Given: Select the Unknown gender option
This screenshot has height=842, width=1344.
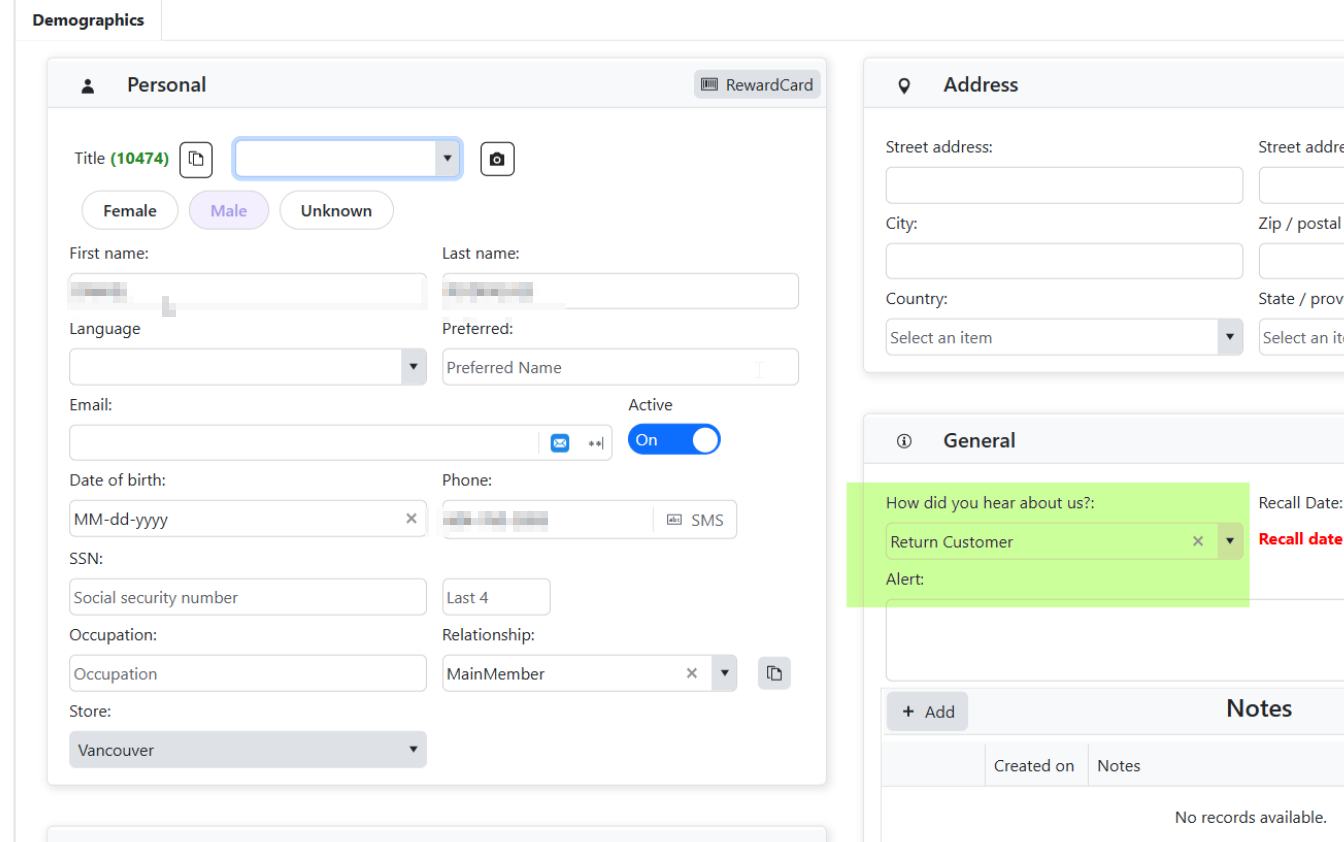Looking at the screenshot, I should pos(336,210).
